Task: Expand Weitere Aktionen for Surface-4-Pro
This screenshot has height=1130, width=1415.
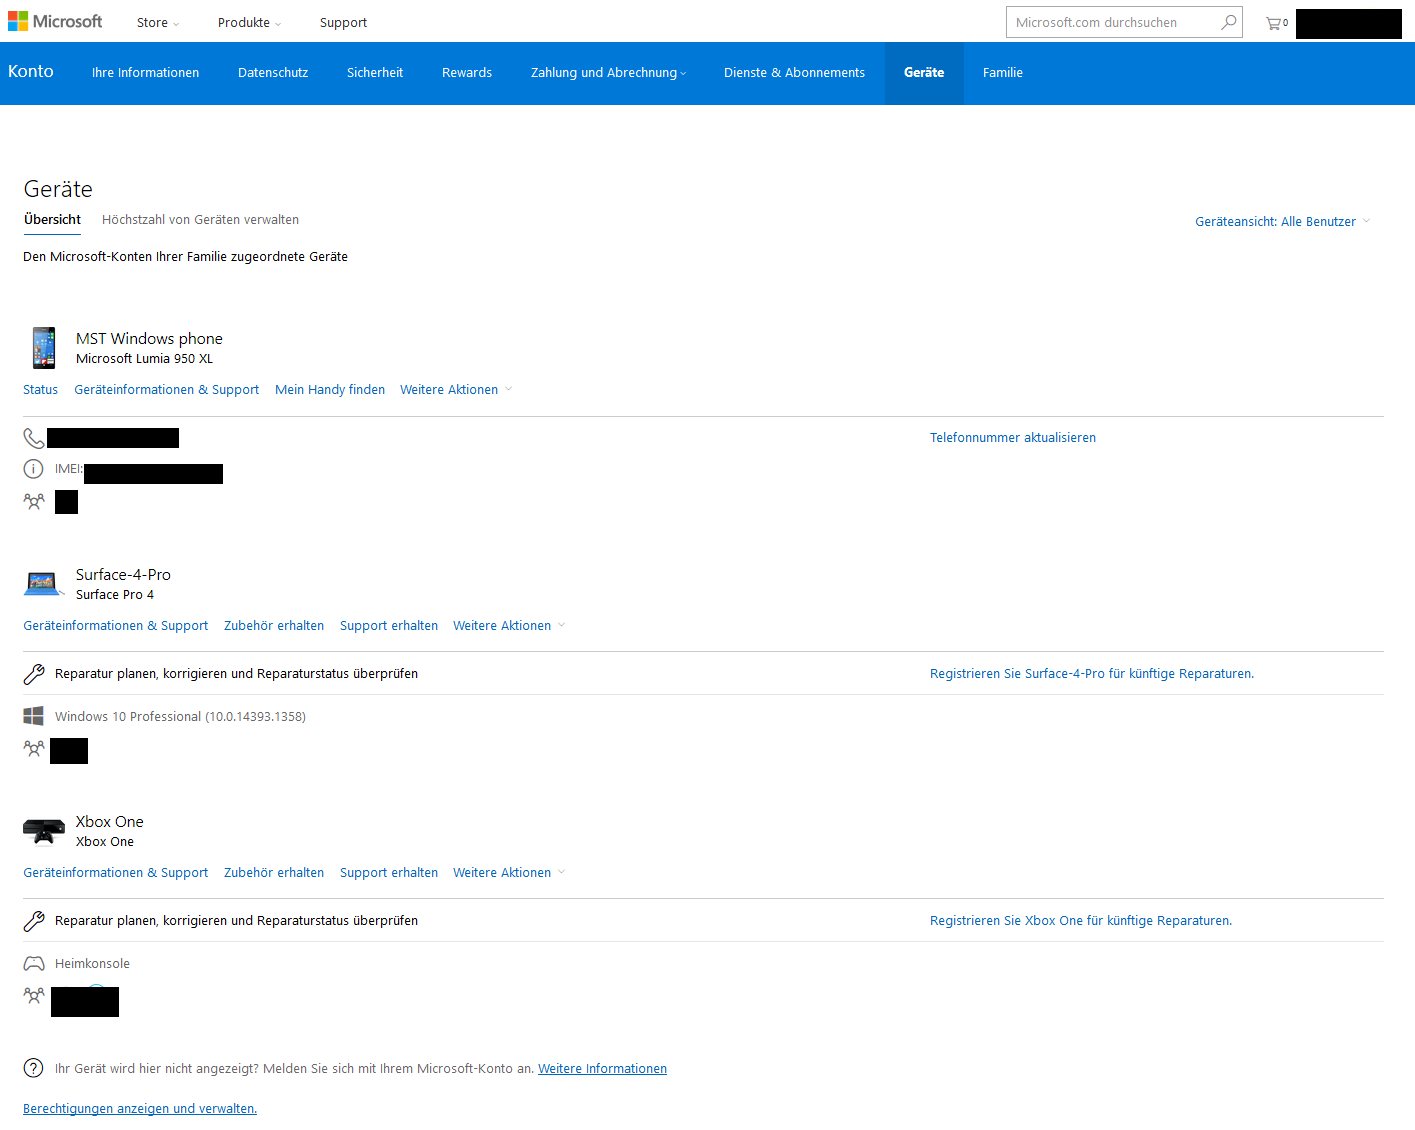Action: click(509, 626)
